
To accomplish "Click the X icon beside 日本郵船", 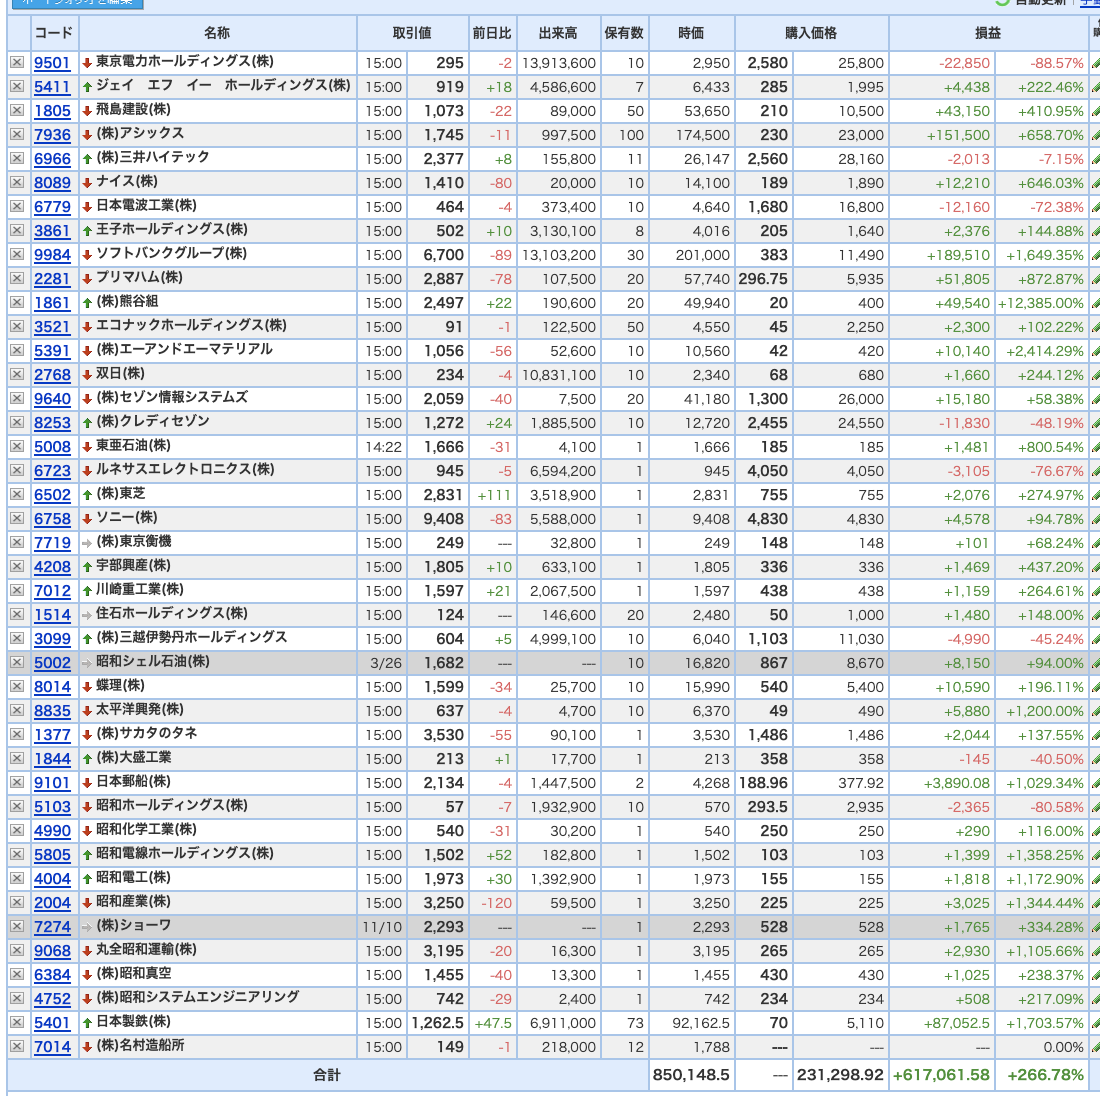I will 17,782.
